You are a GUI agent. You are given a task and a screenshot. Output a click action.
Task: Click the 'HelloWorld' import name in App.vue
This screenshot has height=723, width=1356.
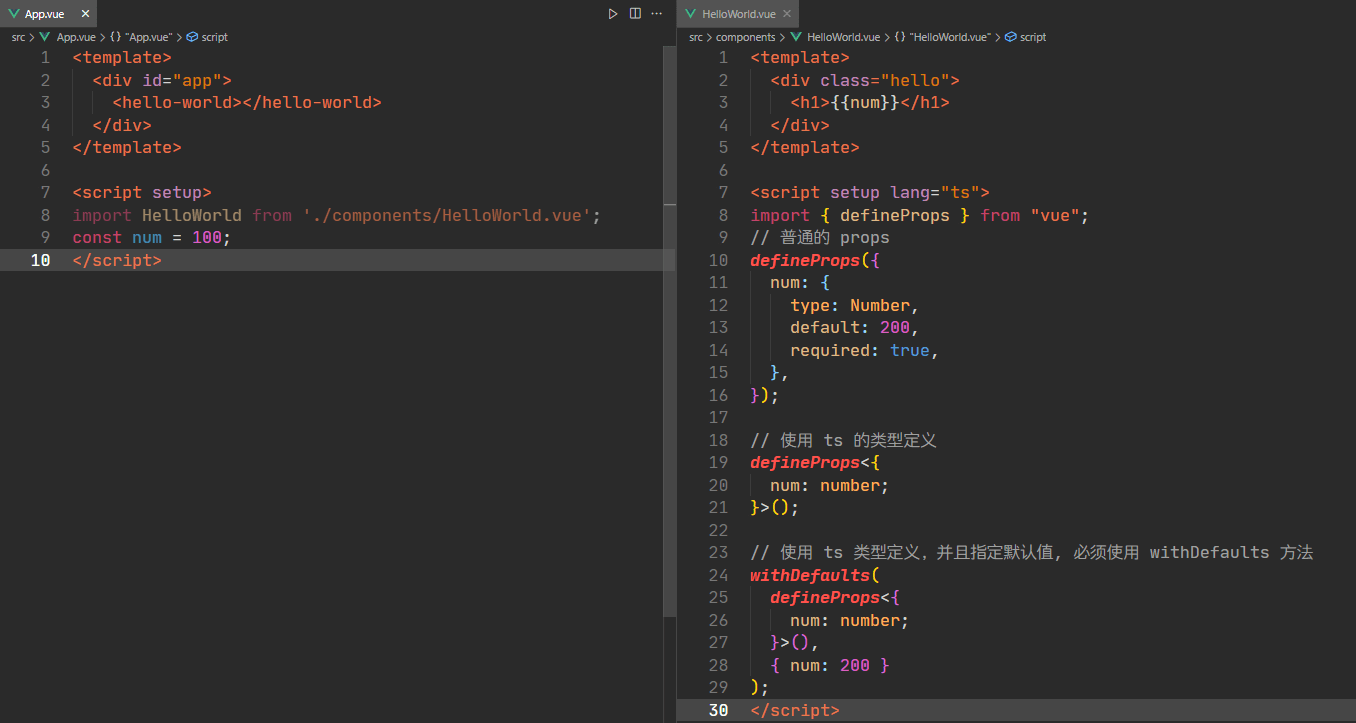tap(191, 215)
